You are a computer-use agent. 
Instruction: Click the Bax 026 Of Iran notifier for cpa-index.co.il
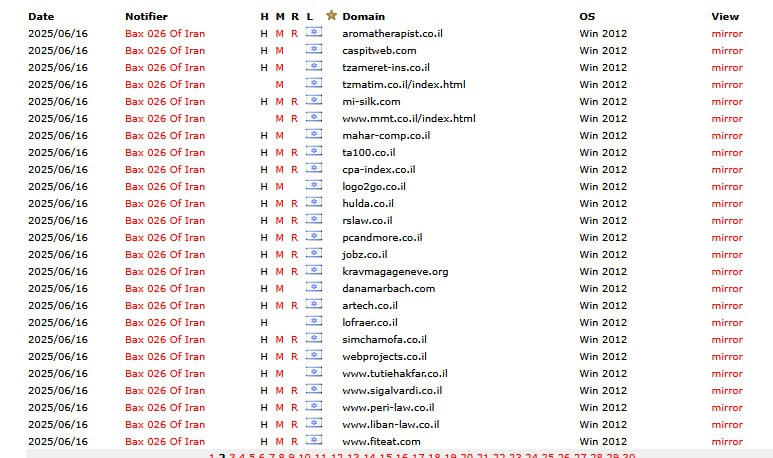165,170
